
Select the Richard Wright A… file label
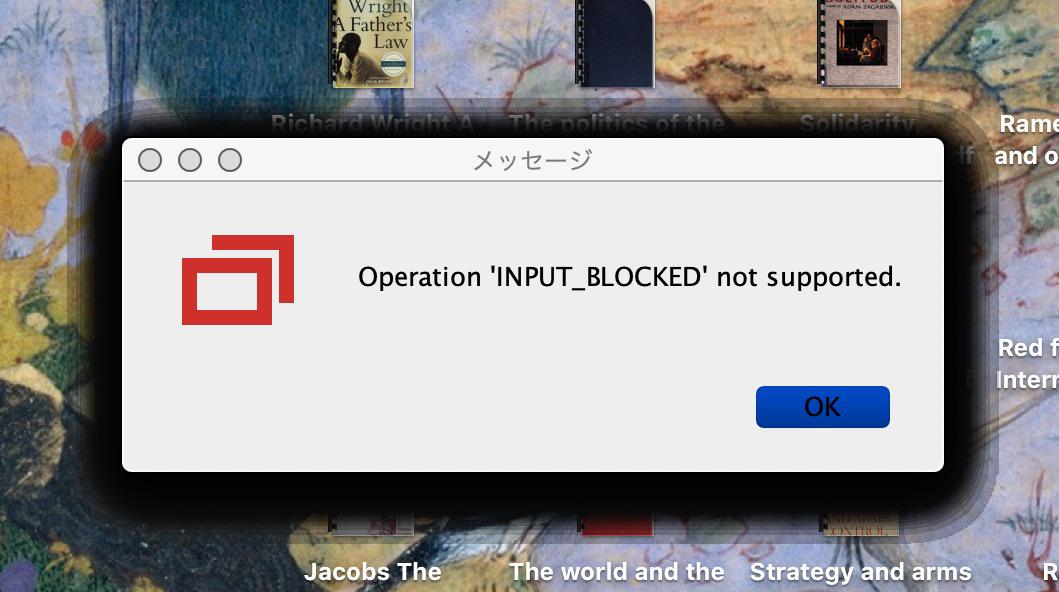[x=372, y=124]
